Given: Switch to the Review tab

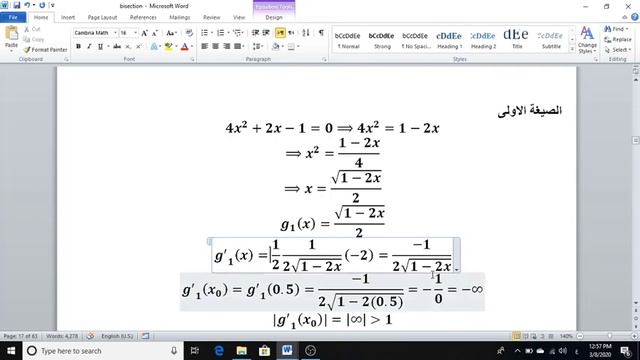Looking at the screenshot, I should point(211,17).
